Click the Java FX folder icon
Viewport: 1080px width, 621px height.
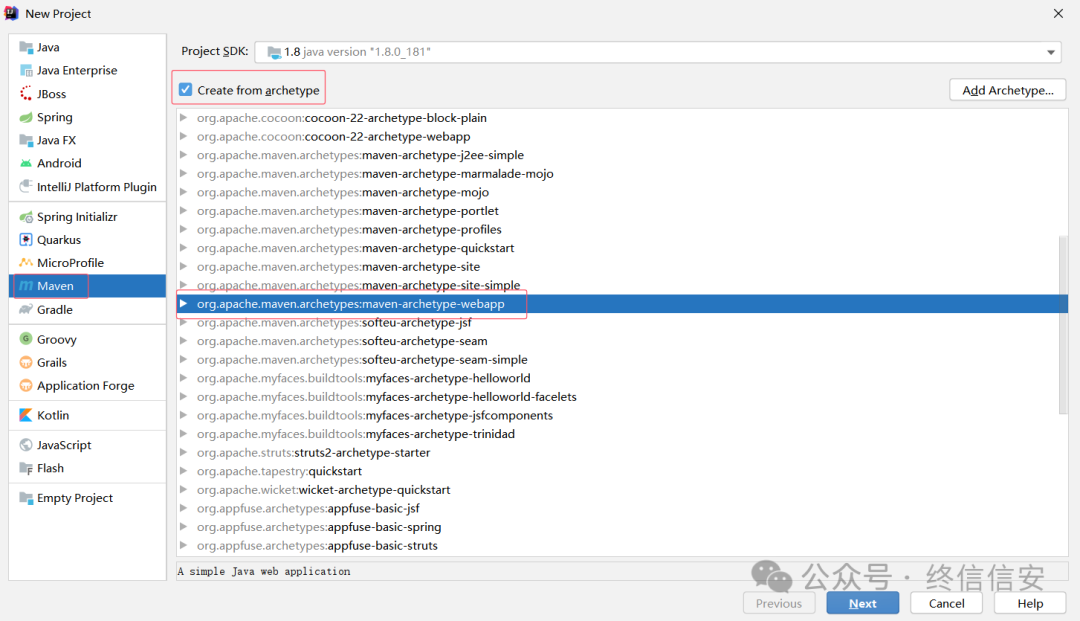click(26, 140)
